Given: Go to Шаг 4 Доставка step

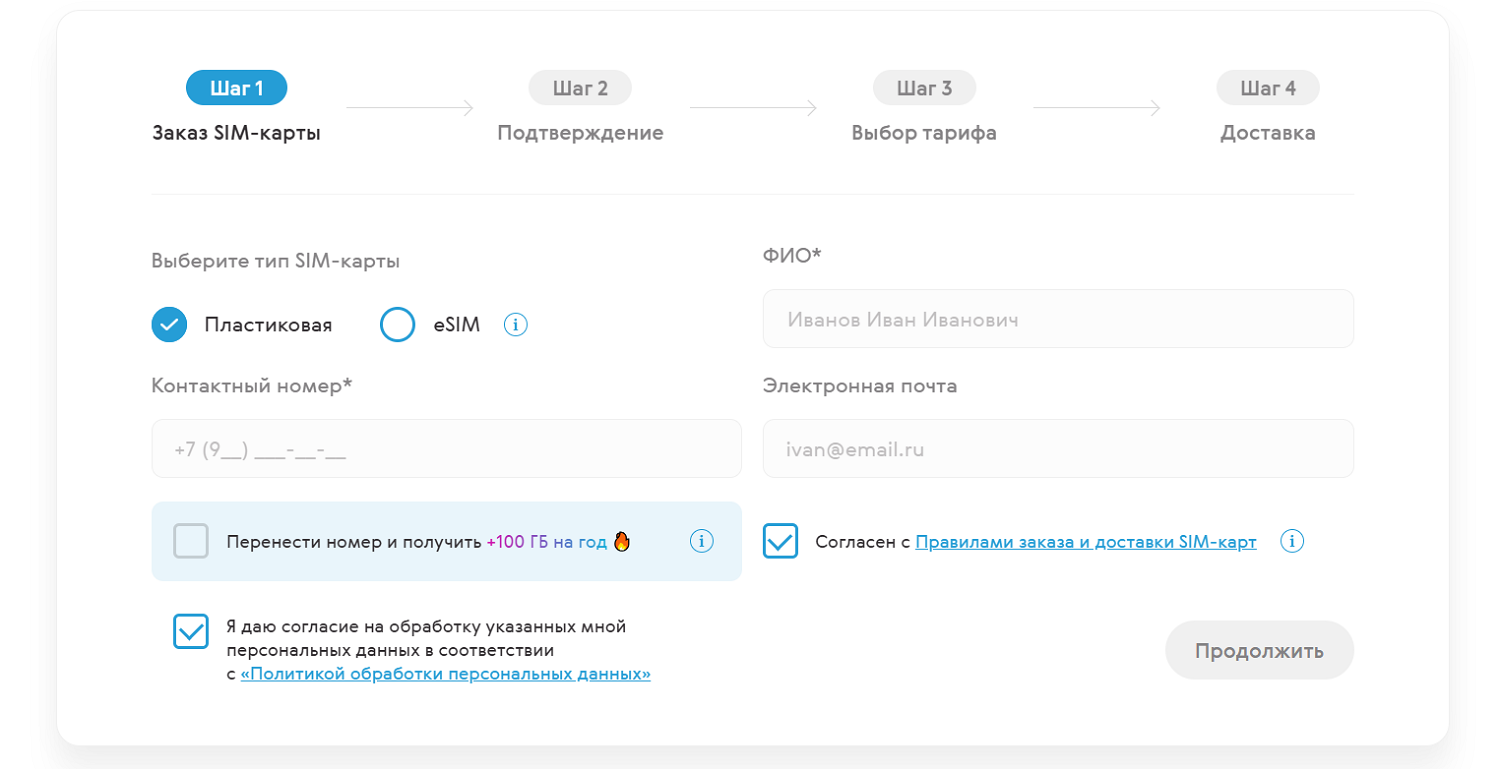Looking at the screenshot, I should 1267,88.
